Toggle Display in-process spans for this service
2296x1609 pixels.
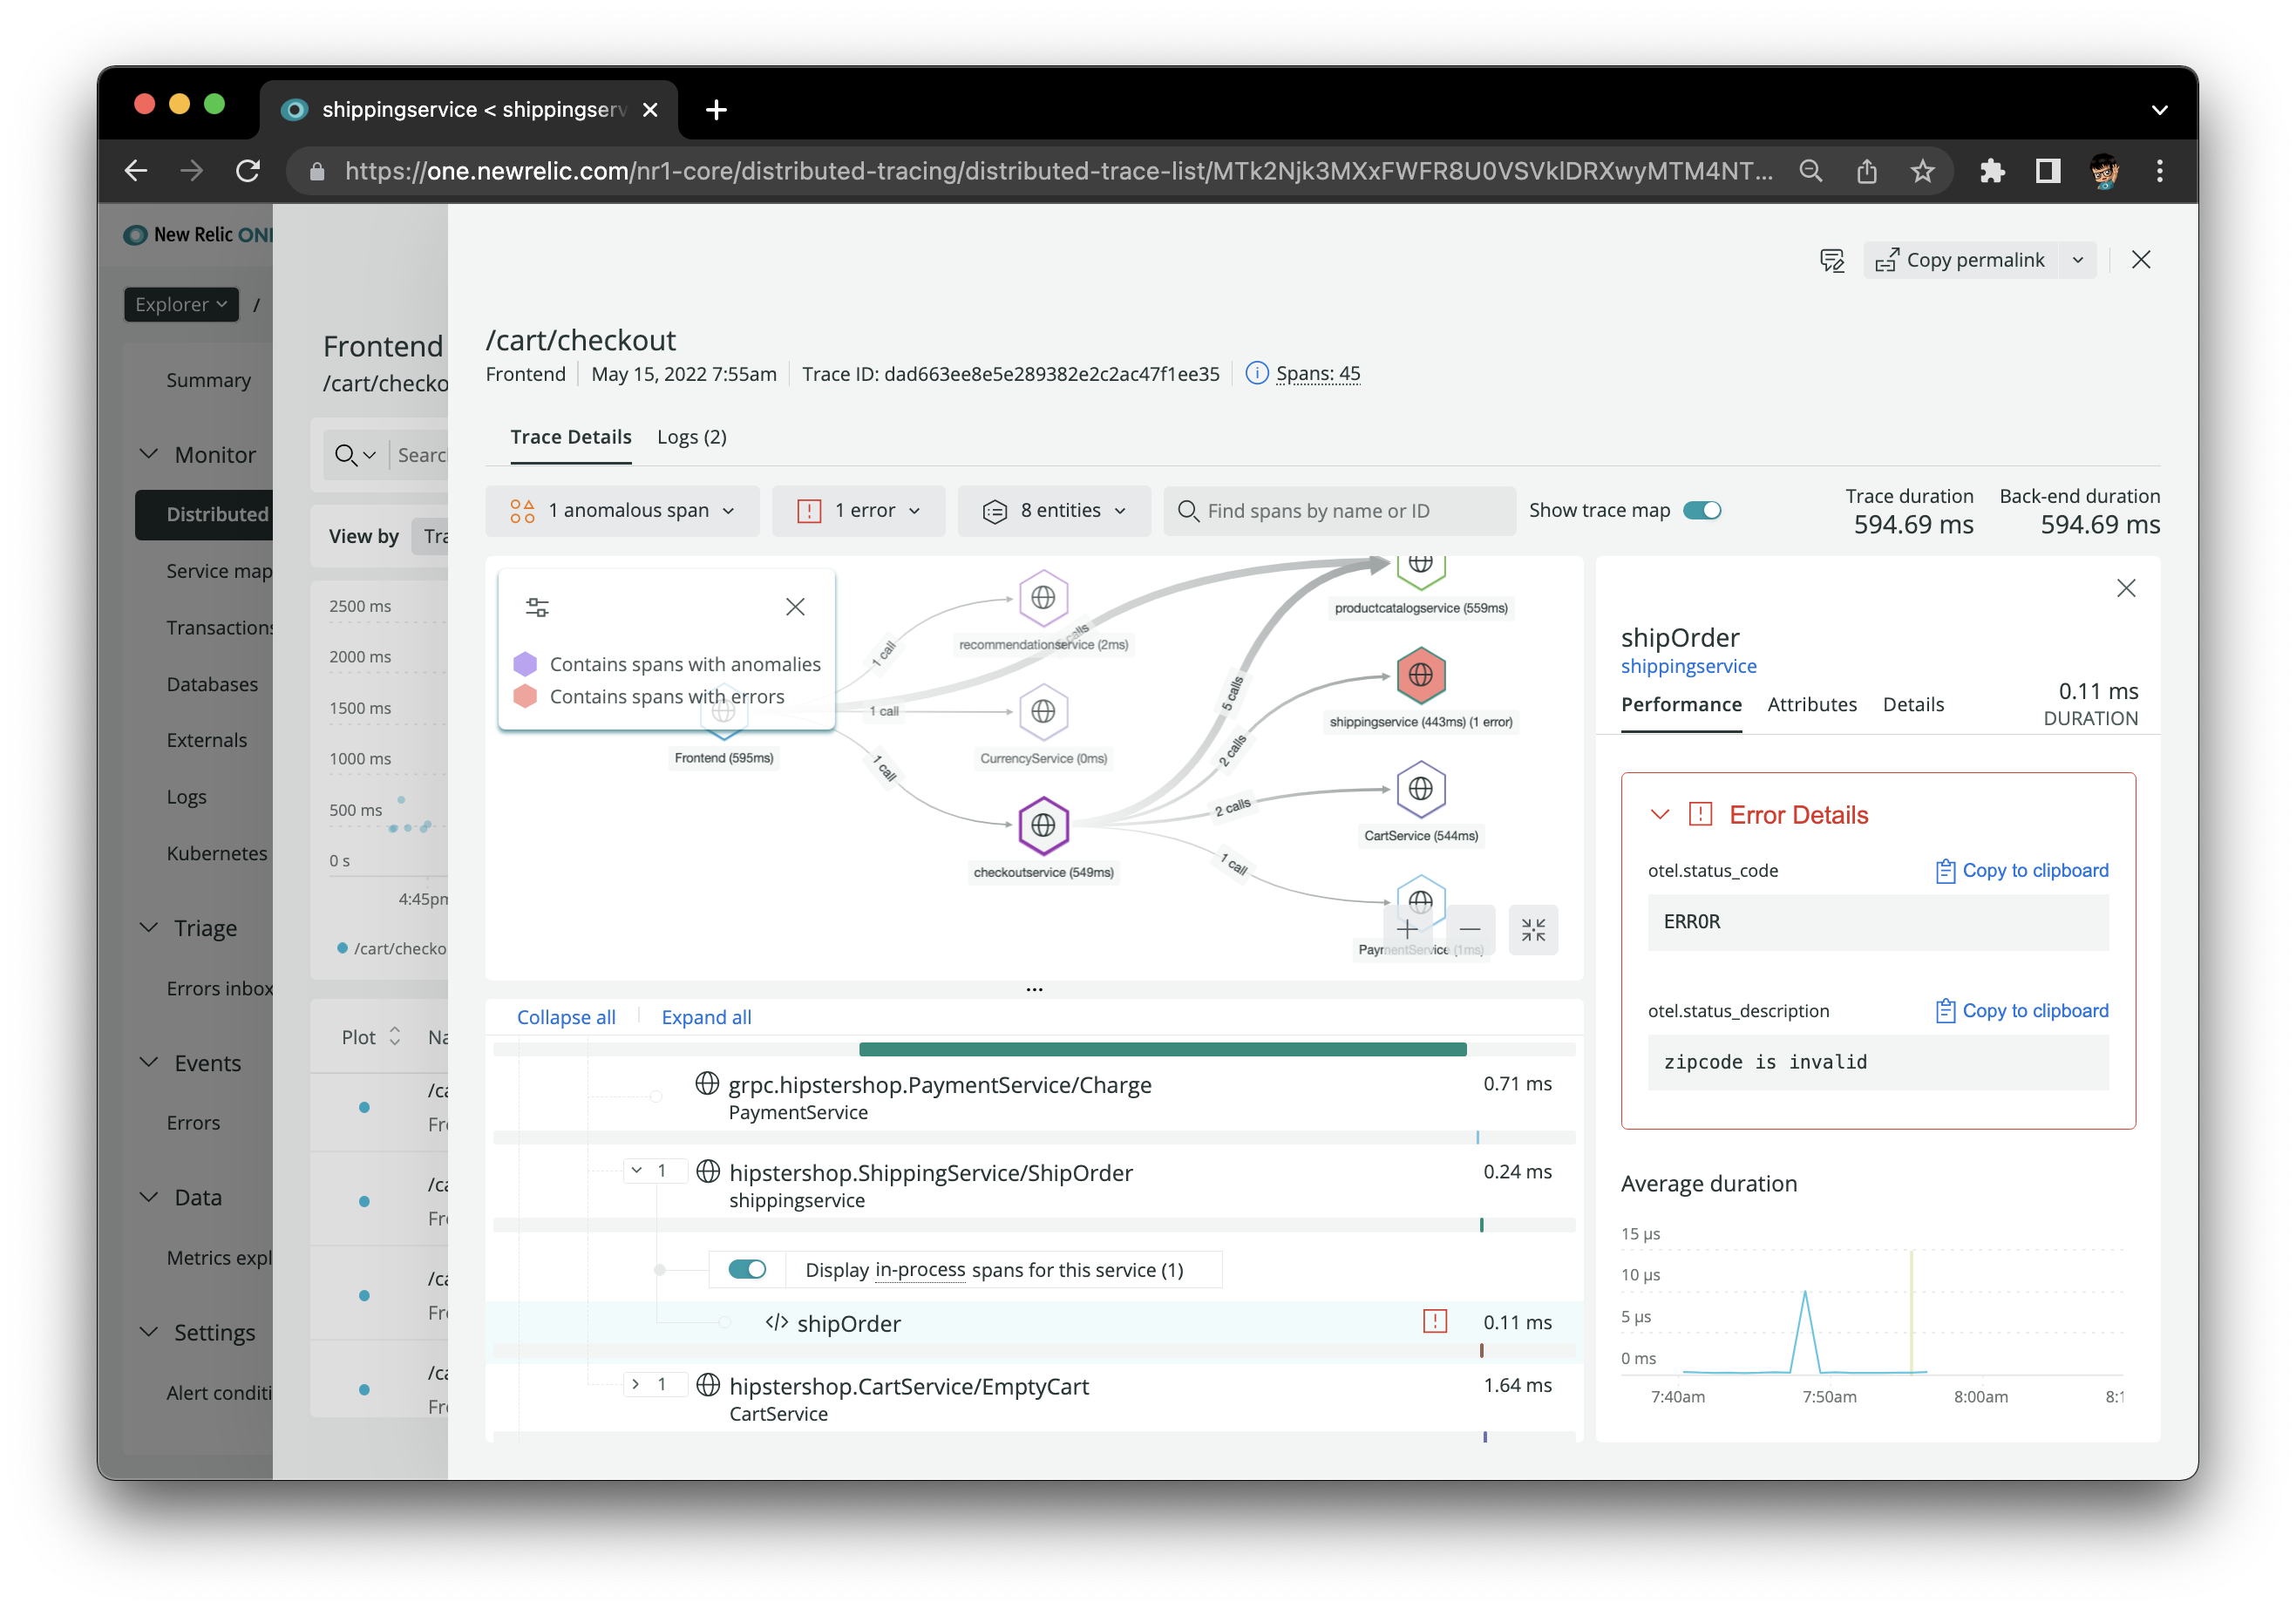coord(751,1269)
